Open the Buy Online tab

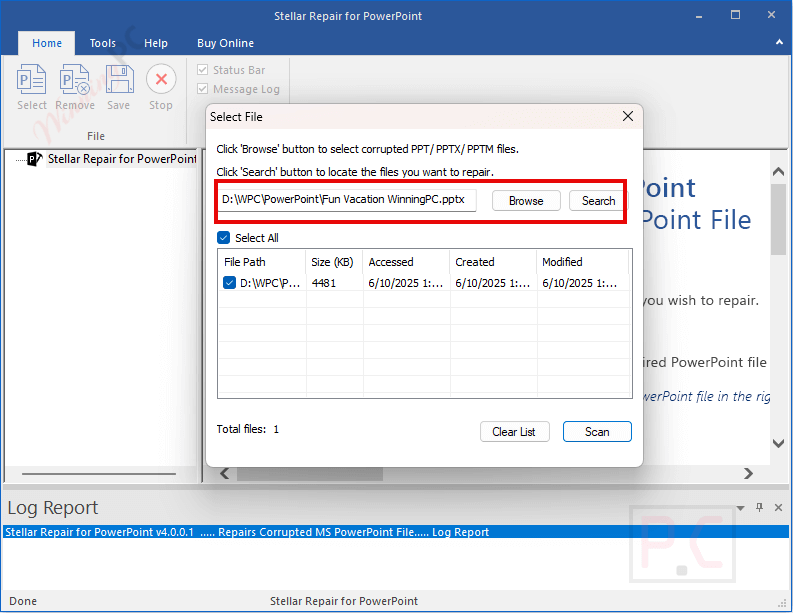226,43
